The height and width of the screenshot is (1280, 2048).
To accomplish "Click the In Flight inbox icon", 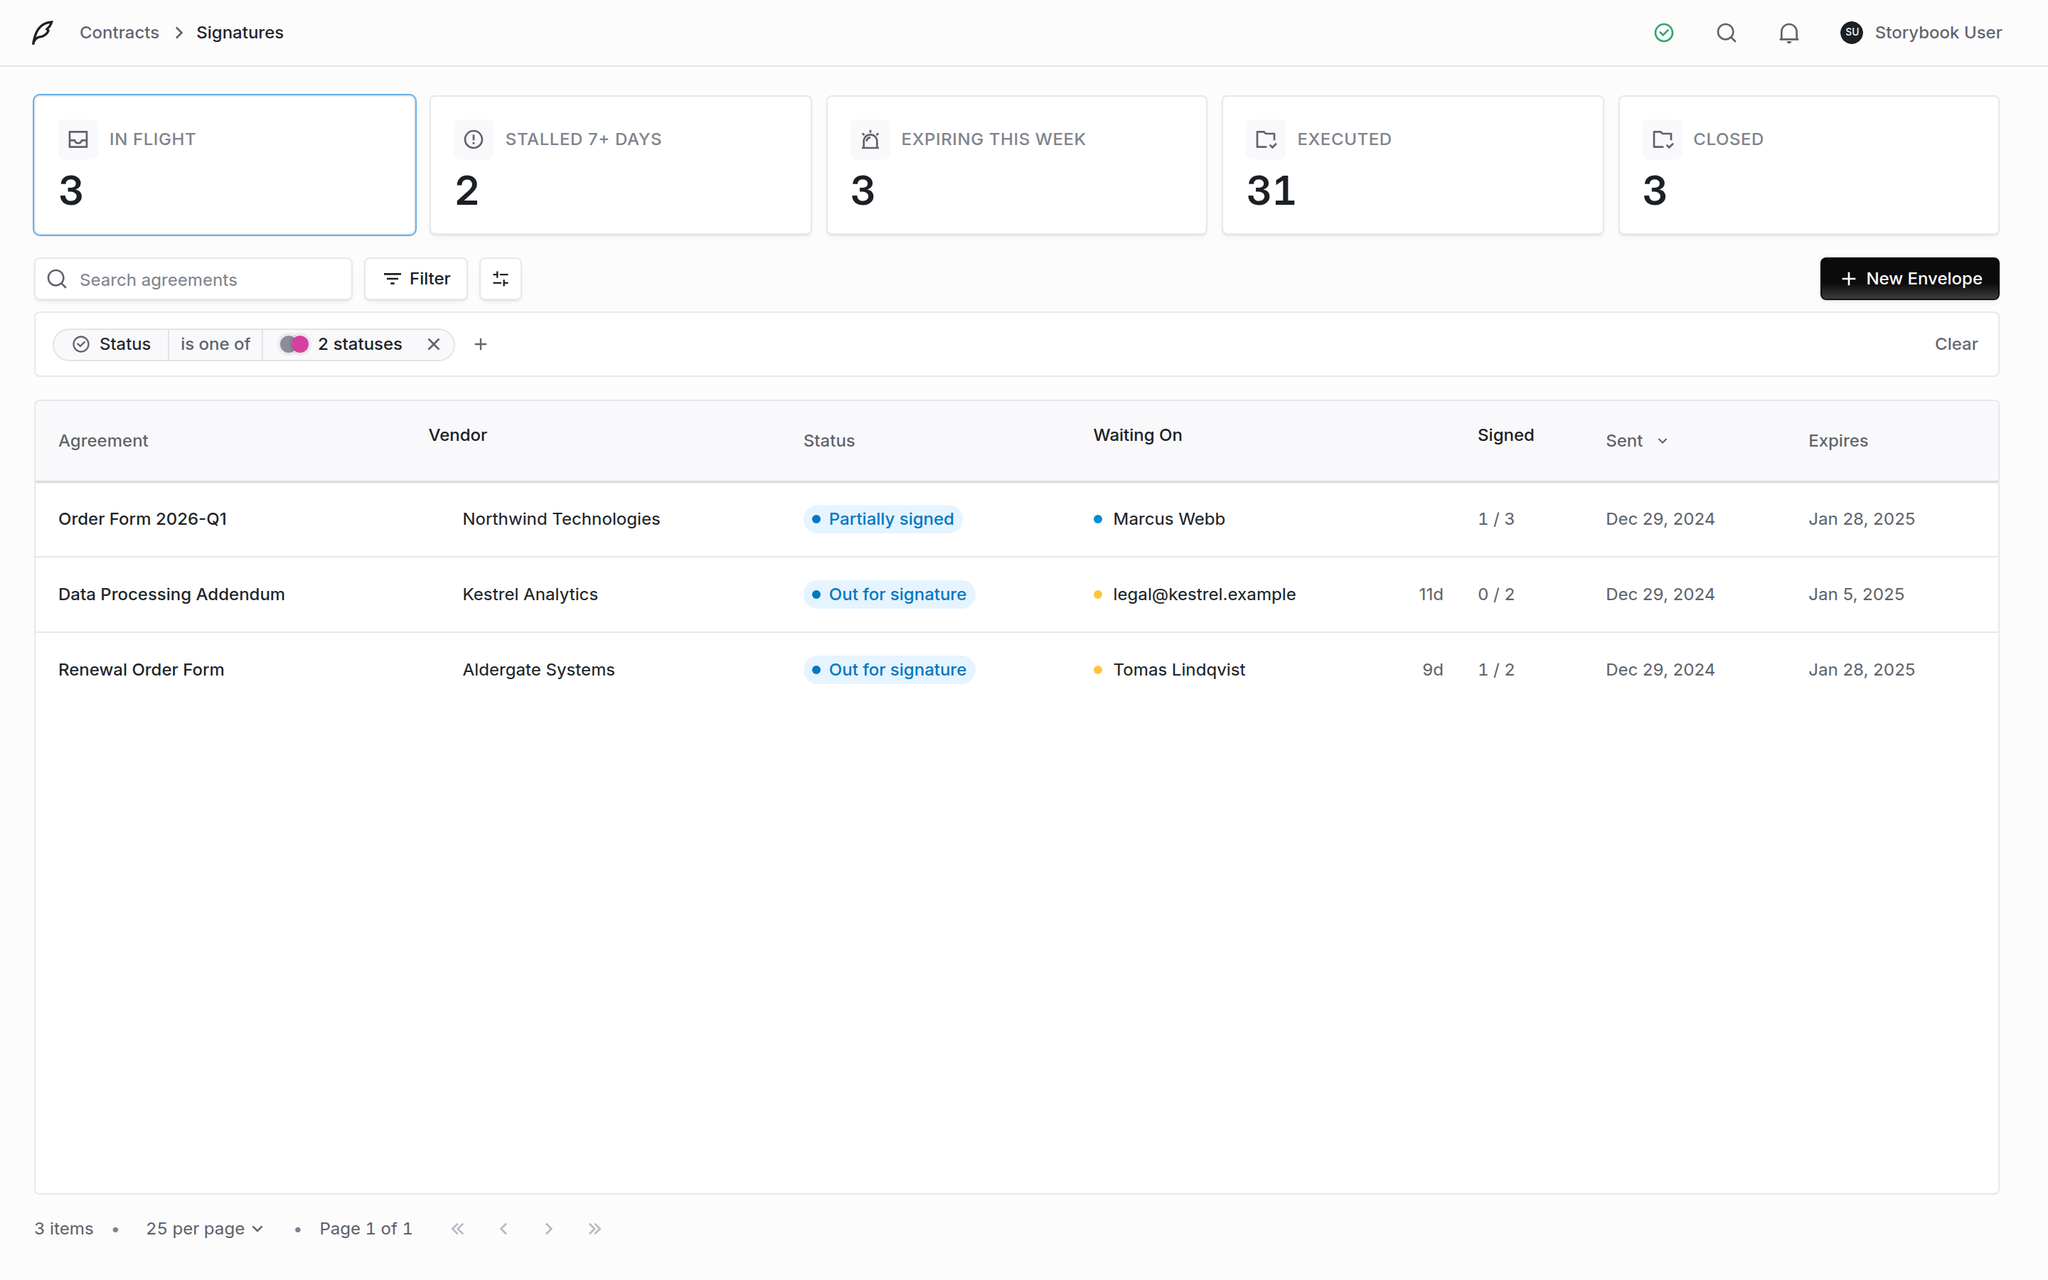I will (78, 139).
